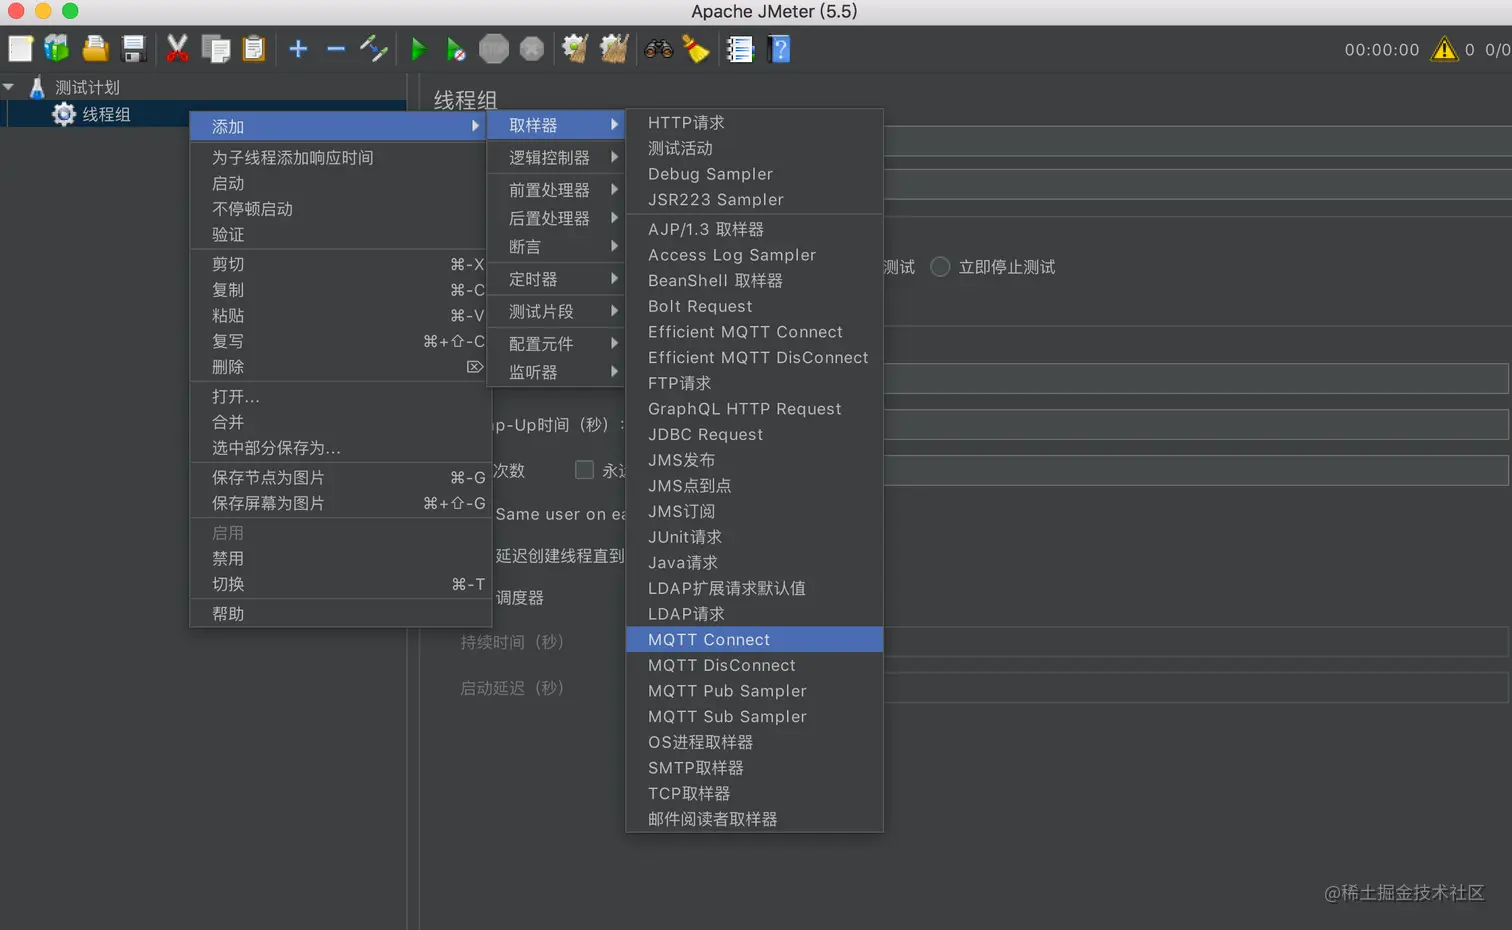Choose TCP取样器 menu entry
The width and height of the screenshot is (1512, 930).
tap(754, 793)
